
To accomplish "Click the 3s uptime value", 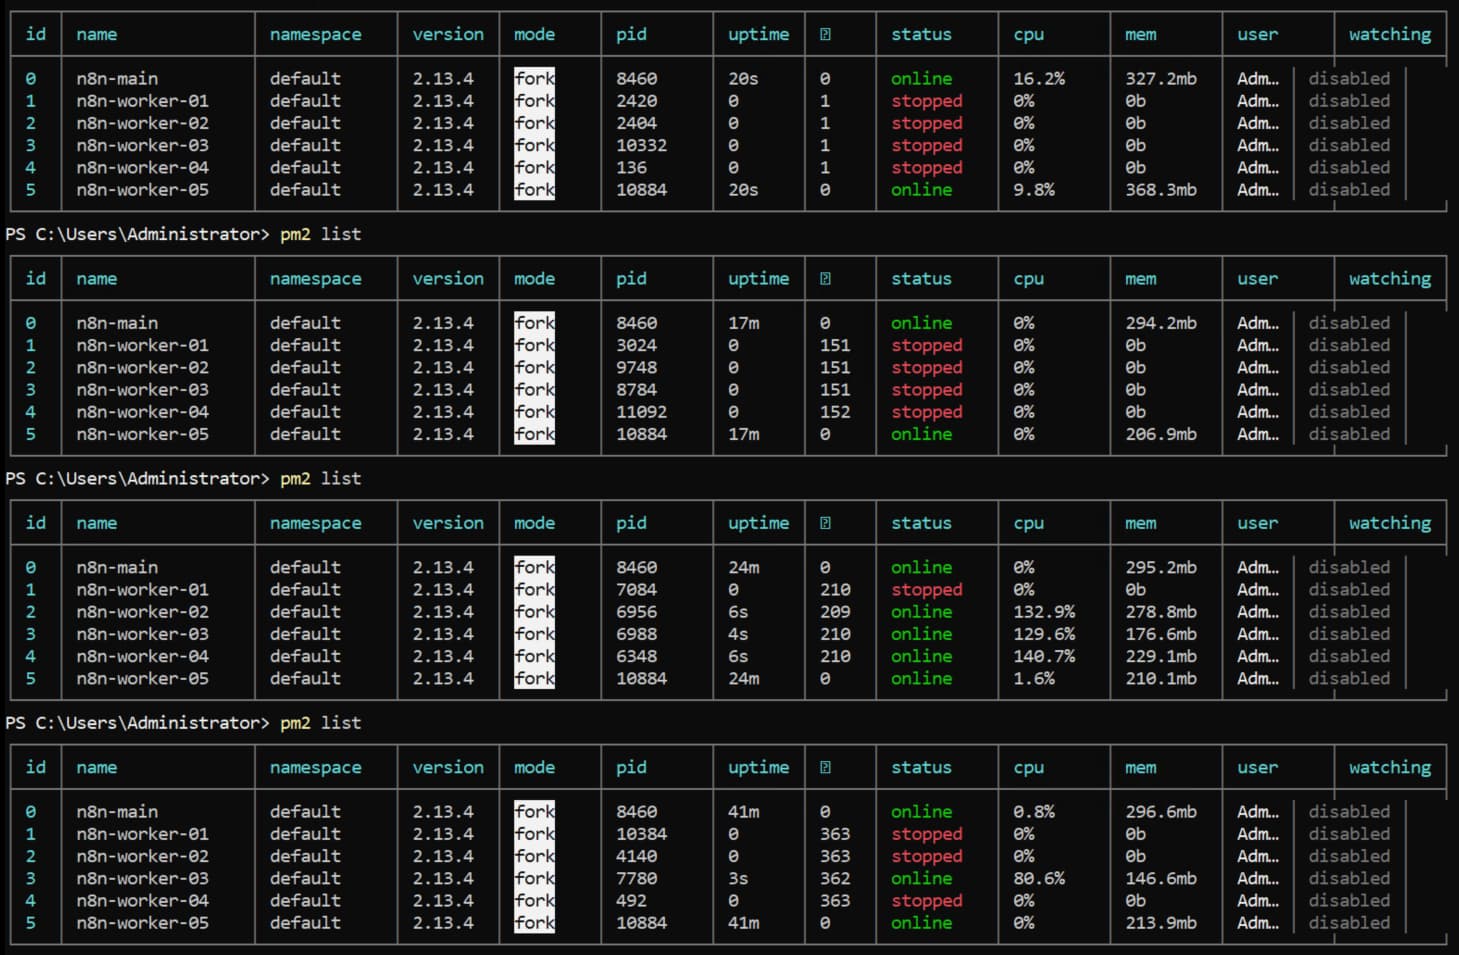I will [x=738, y=878].
